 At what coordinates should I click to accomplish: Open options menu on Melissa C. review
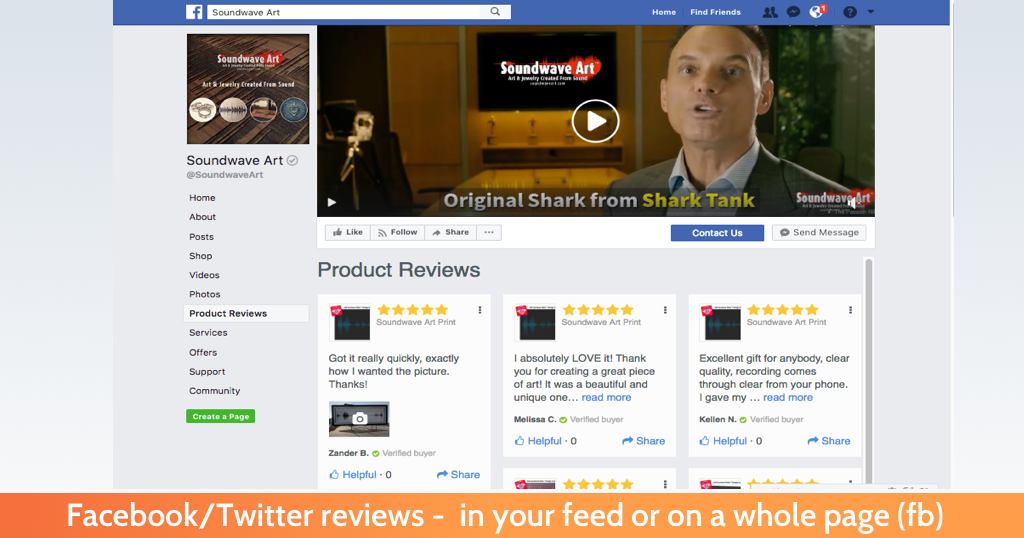665,311
